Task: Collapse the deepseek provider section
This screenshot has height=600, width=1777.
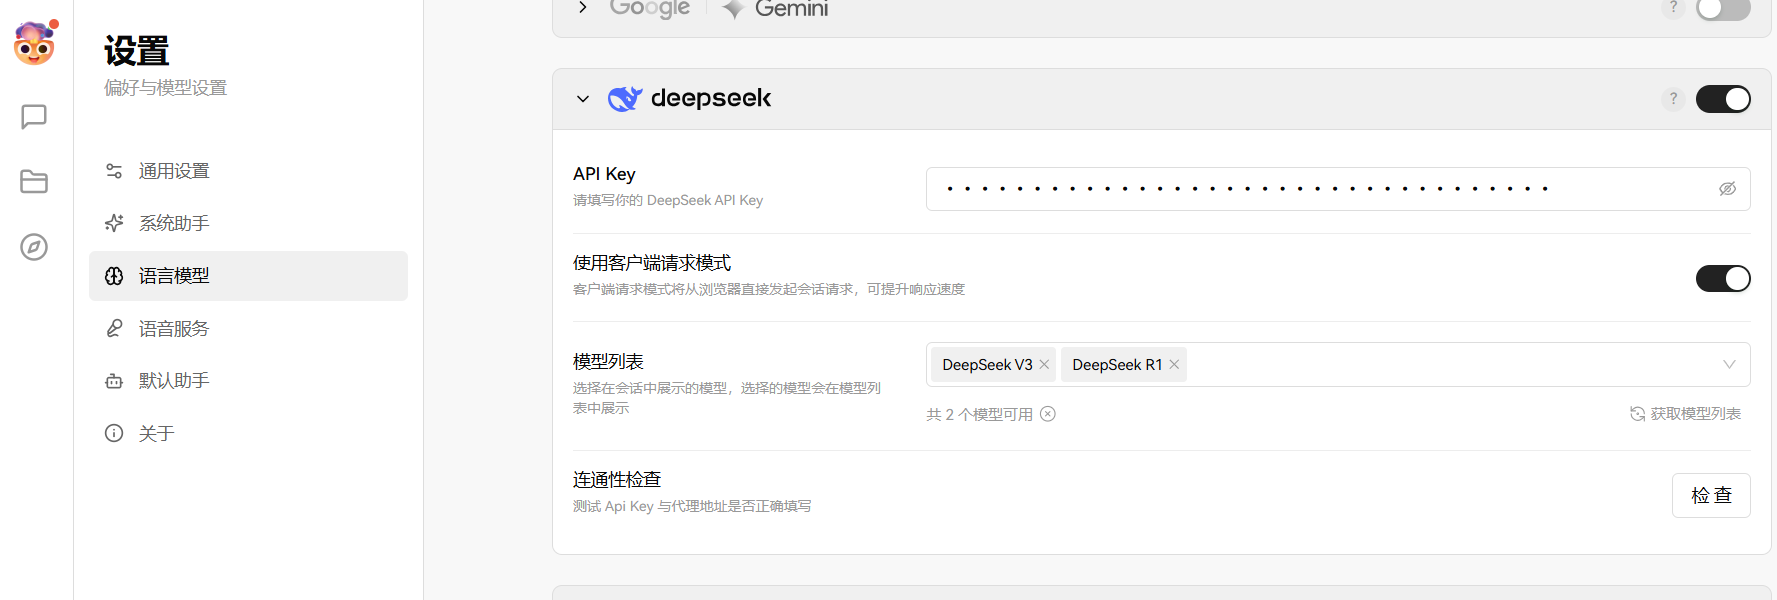Action: coord(583,99)
